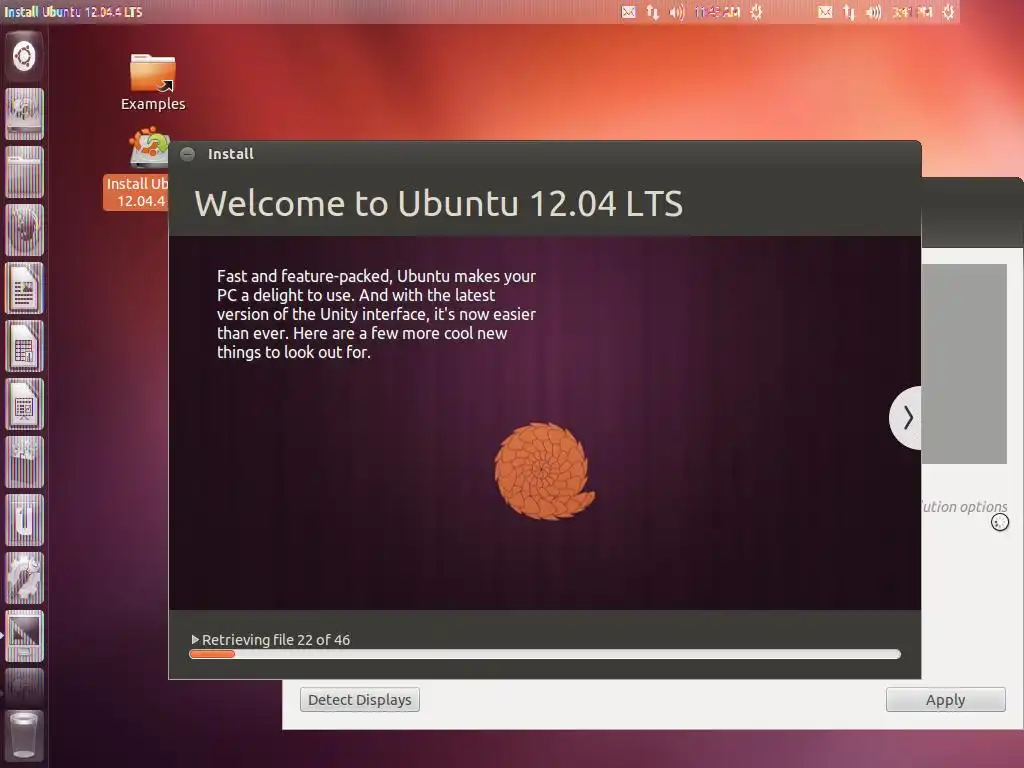Click the installation progress bar
Image resolution: width=1024 pixels, height=768 pixels.
click(545, 654)
